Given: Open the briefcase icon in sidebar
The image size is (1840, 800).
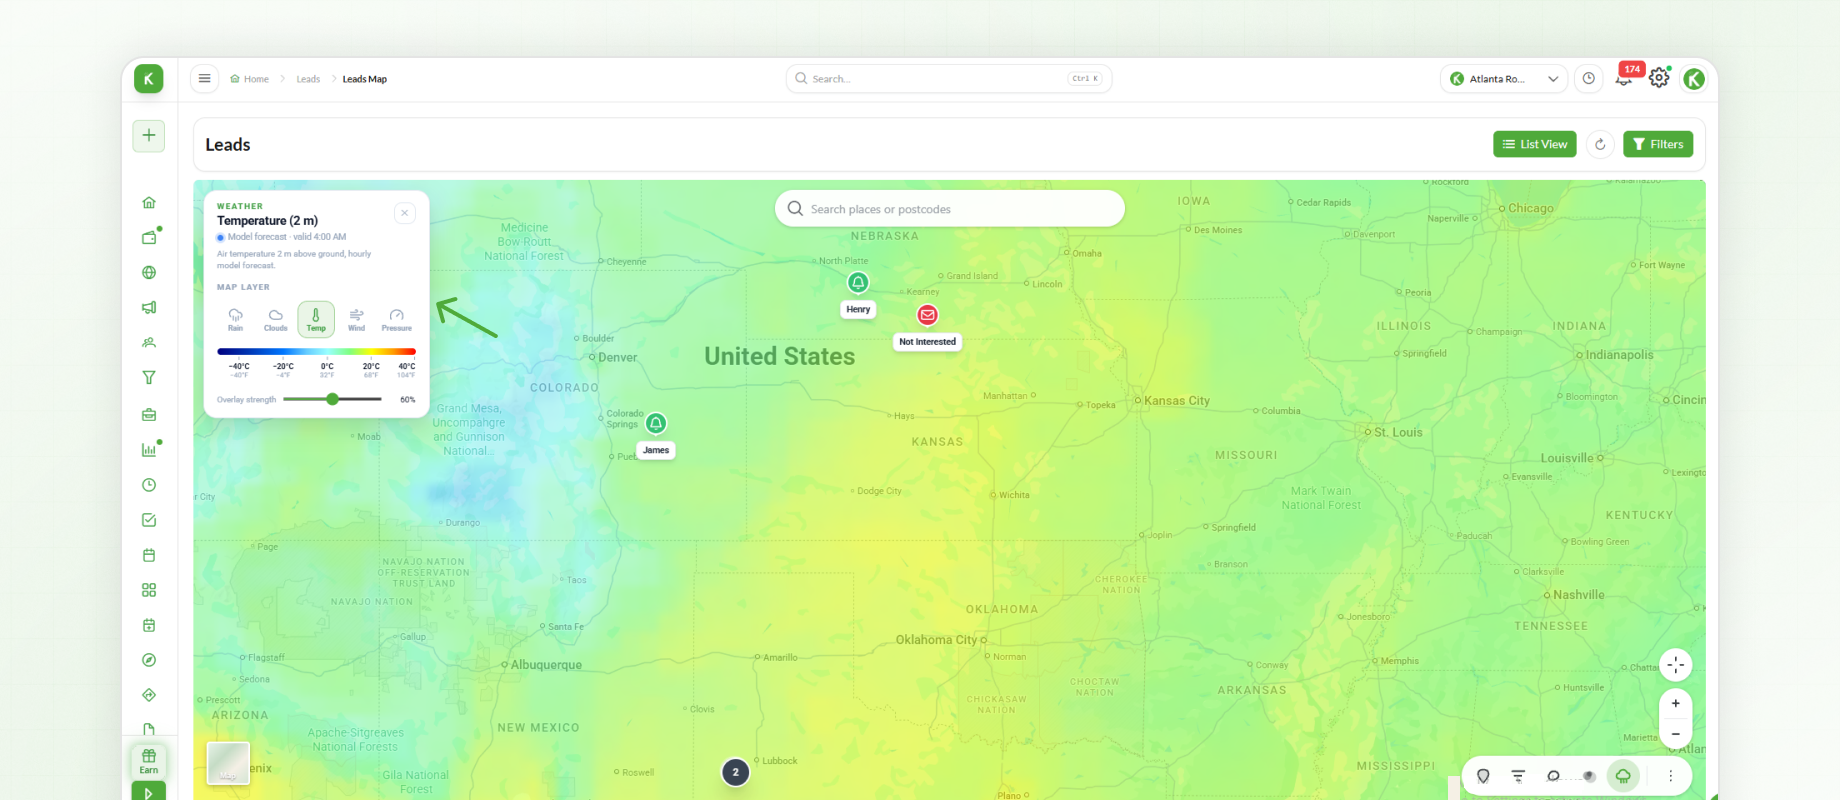Looking at the screenshot, I should [149, 414].
